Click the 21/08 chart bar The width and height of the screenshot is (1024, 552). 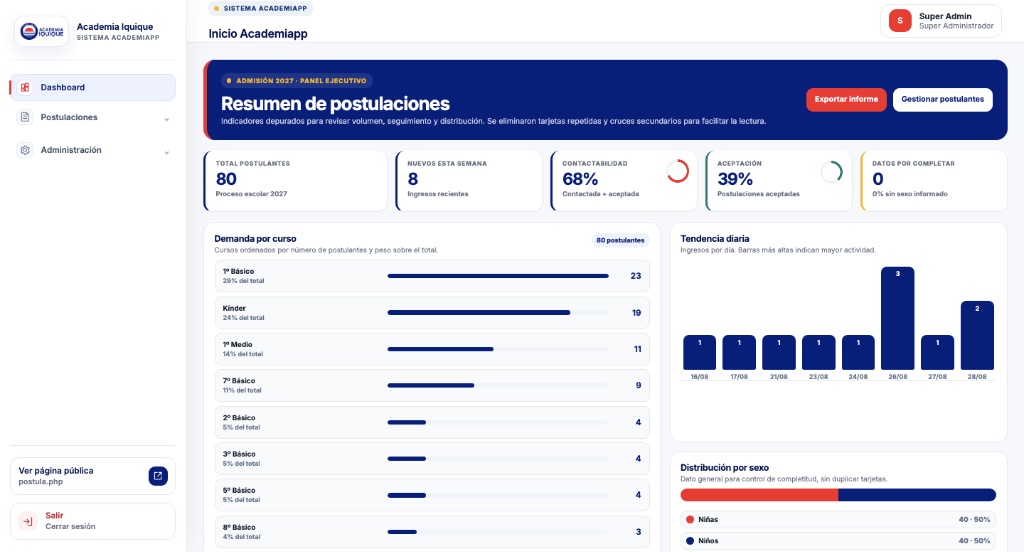[x=778, y=353]
